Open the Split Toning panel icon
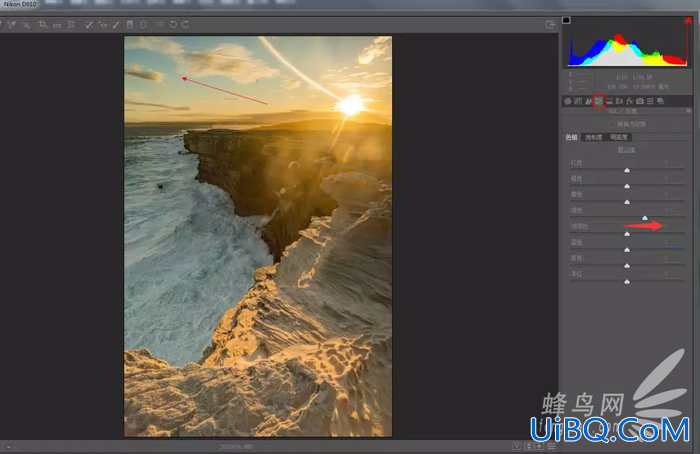 pos(609,101)
